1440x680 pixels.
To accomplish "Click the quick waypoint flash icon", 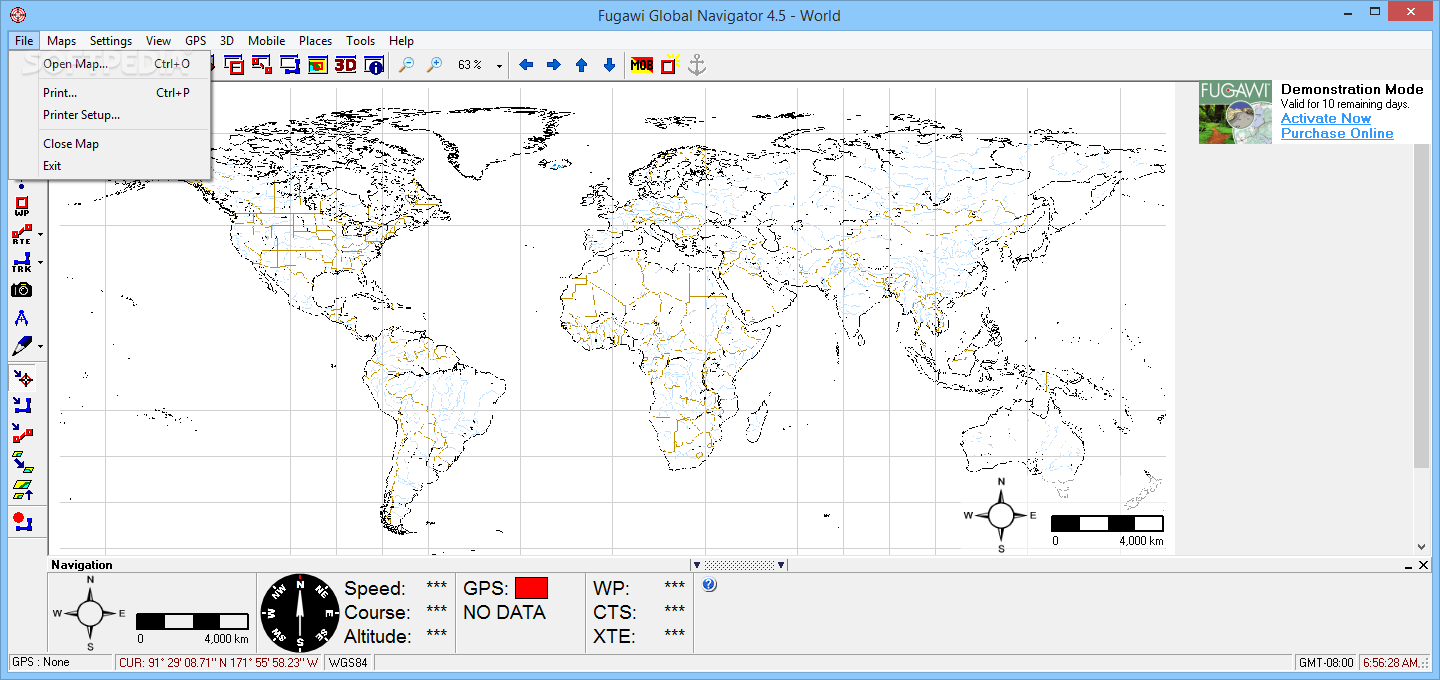I will click(x=669, y=65).
